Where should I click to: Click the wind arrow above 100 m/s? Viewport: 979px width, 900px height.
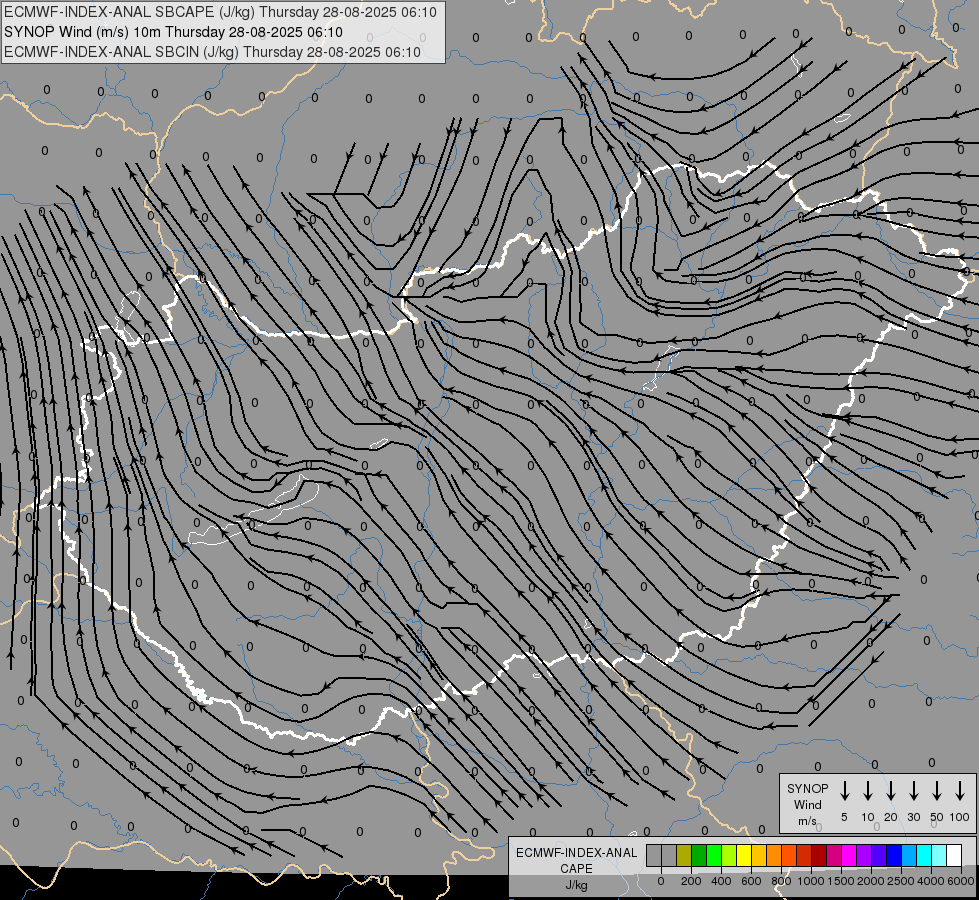(960, 791)
